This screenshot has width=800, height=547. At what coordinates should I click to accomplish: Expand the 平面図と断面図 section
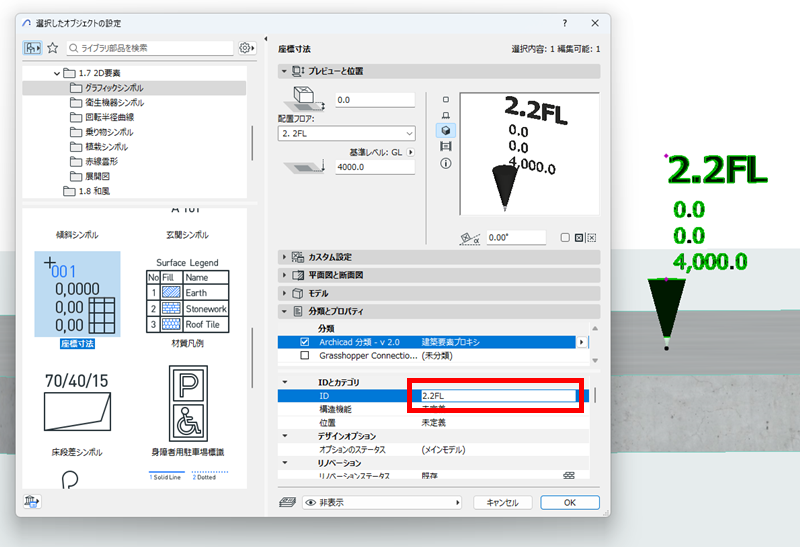pos(284,275)
